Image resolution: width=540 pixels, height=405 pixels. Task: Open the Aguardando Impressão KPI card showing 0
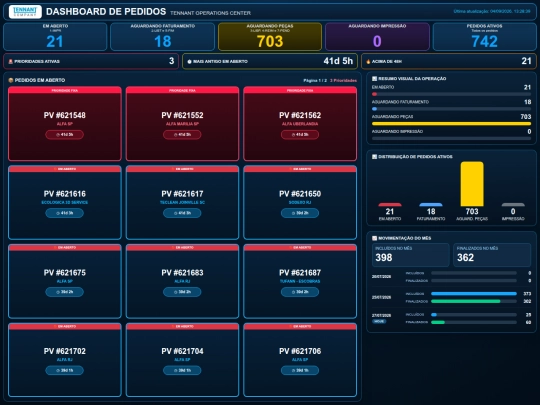pyautogui.click(x=377, y=37)
